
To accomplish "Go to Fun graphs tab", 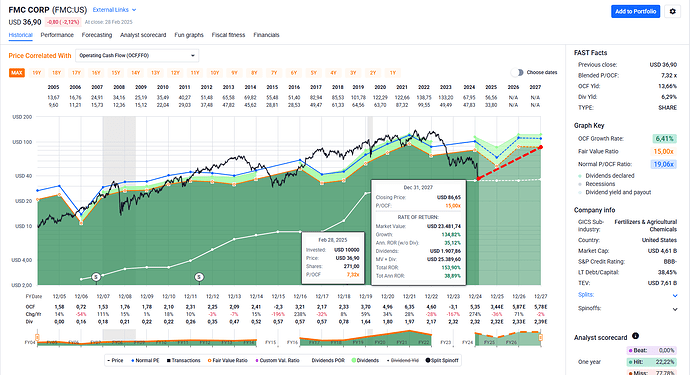I will coord(189,35).
